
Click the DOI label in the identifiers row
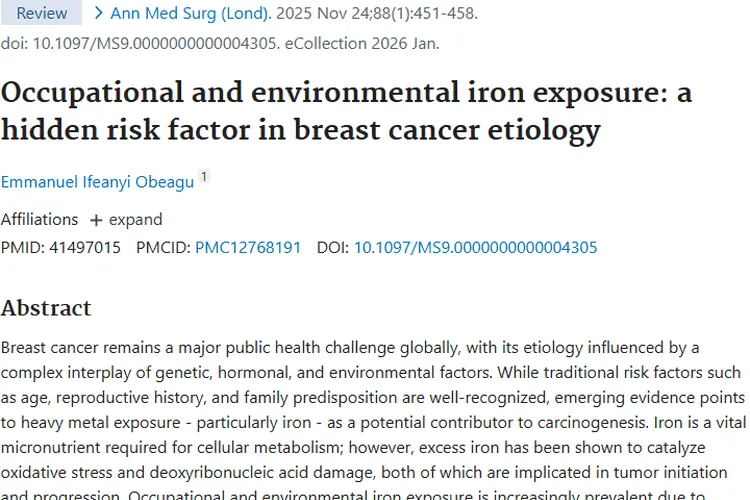point(333,247)
